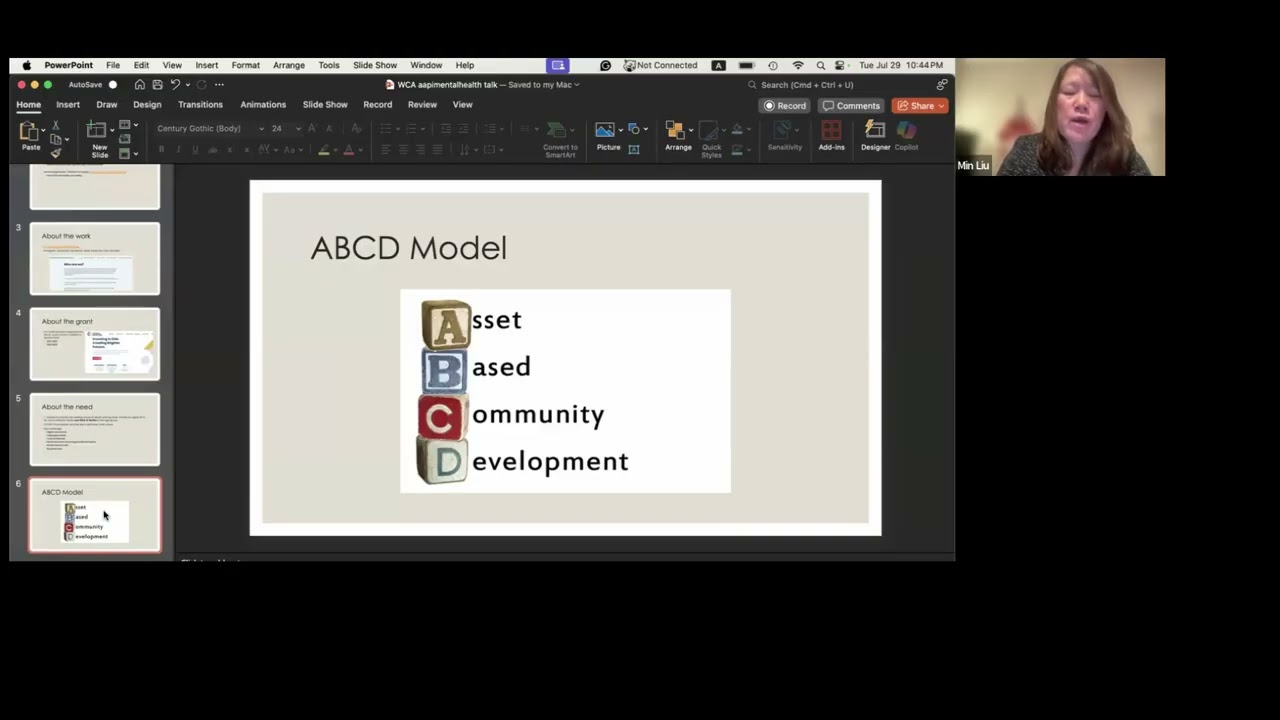Click the Home icon in title bar

(x=140, y=85)
